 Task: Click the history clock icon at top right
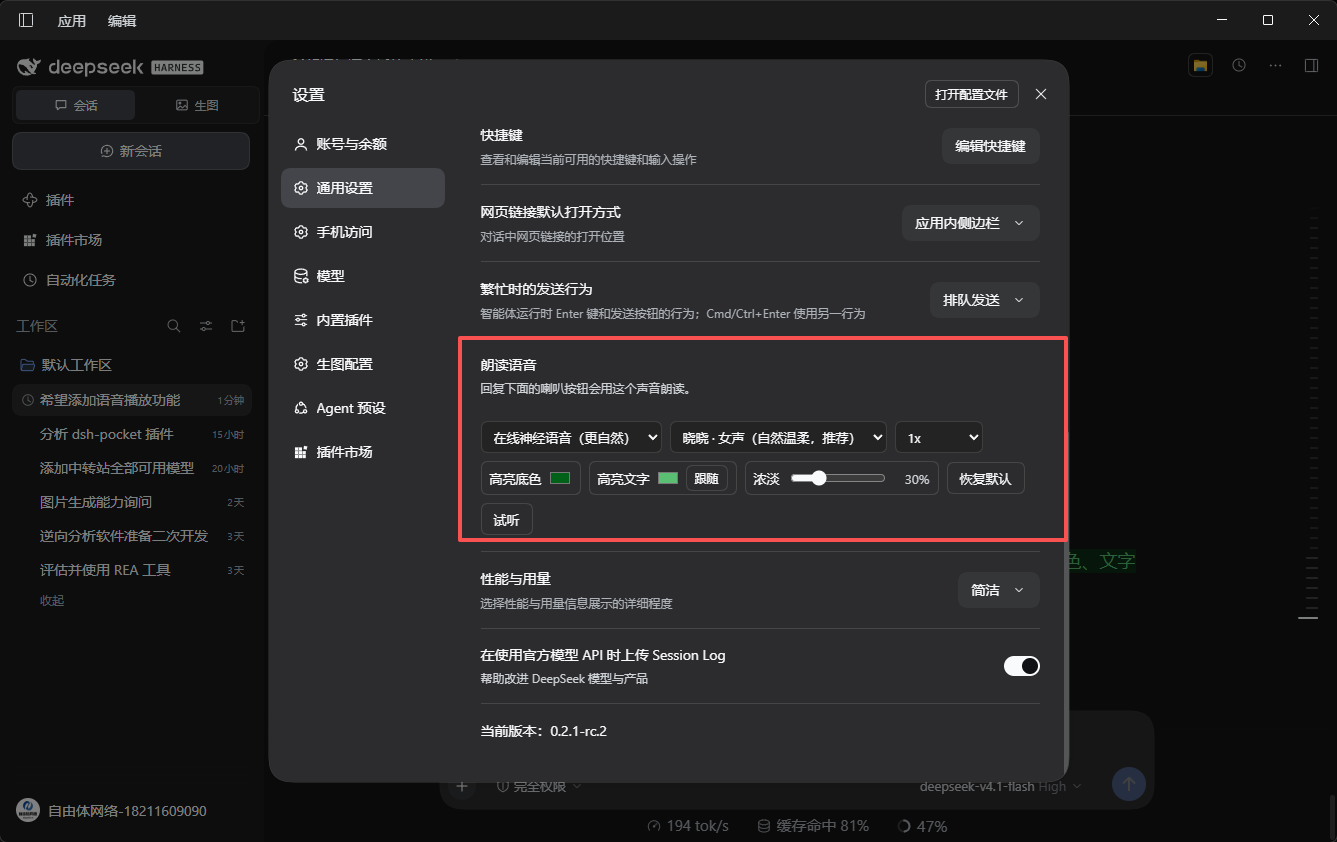1239,65
